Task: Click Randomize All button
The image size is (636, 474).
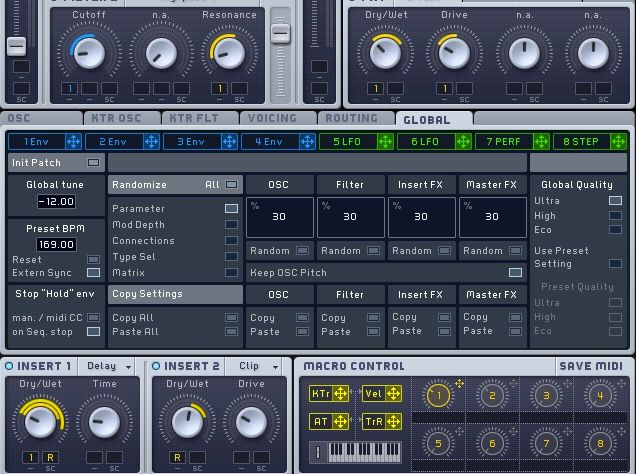Action: (x=231, y=184)
